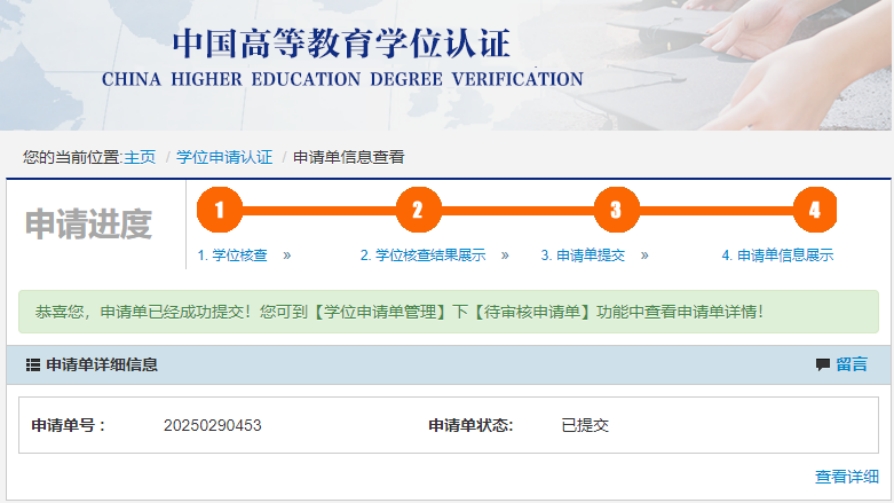The height and width of the screenshot is (503, 895).
Task: Select the "3. 申请单提交" step label
Action: (x=583, y=255)
